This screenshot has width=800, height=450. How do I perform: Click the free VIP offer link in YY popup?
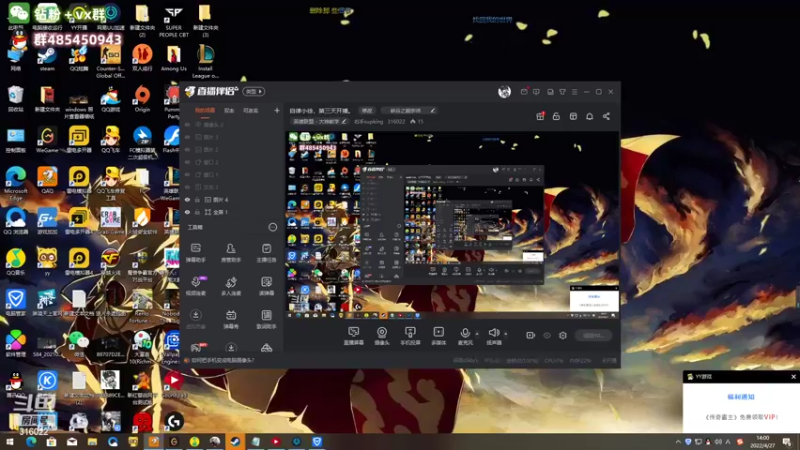tap(741, 417)
